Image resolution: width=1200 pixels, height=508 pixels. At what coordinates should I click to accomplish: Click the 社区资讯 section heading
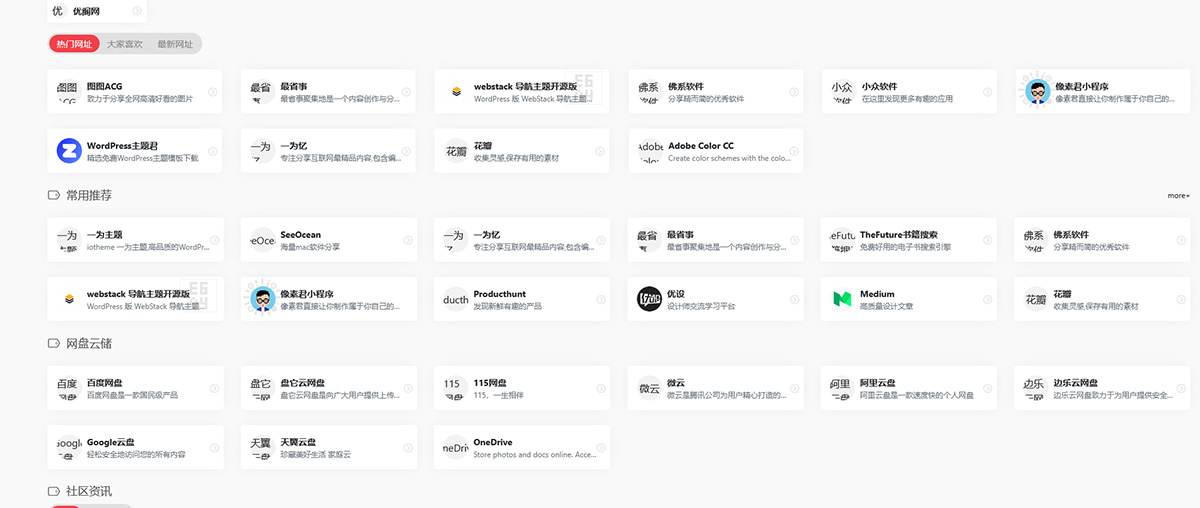pos(89,491)
